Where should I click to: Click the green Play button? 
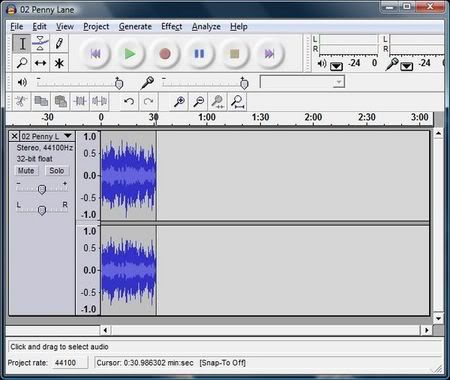tap(130, 54)
